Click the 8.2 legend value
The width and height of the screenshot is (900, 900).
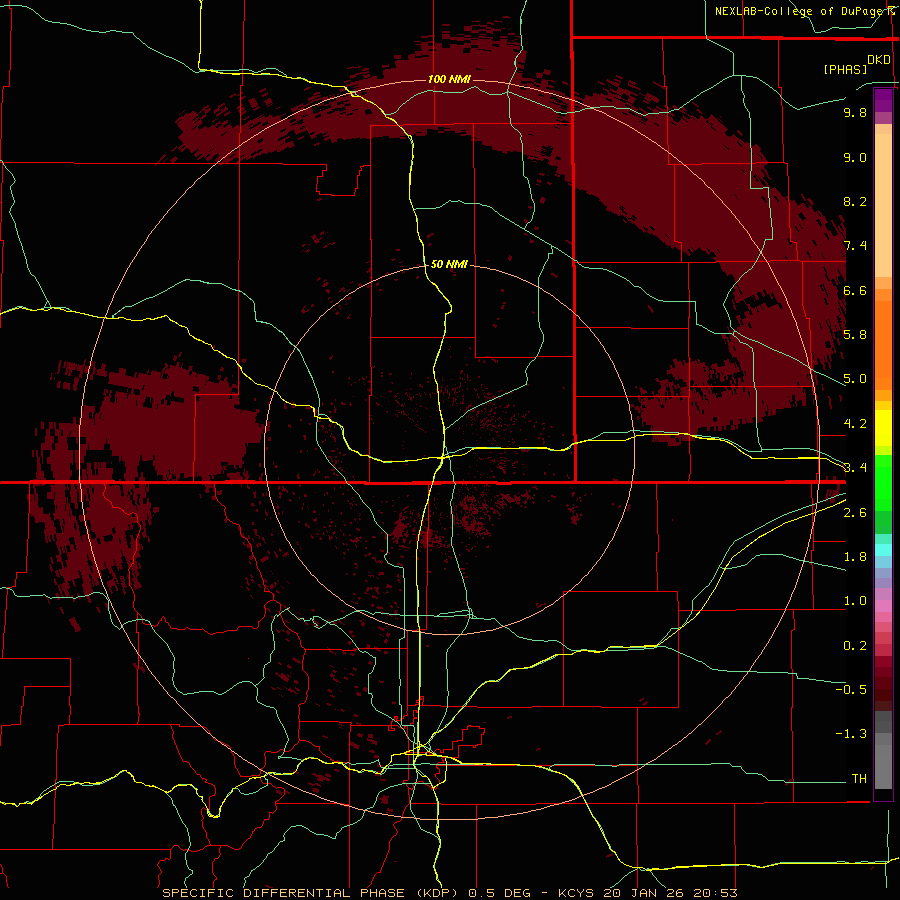coord(855,201)
